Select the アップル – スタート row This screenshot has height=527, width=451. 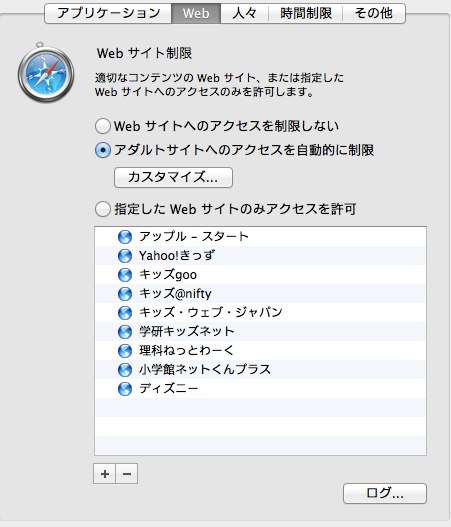coord(260,237)
